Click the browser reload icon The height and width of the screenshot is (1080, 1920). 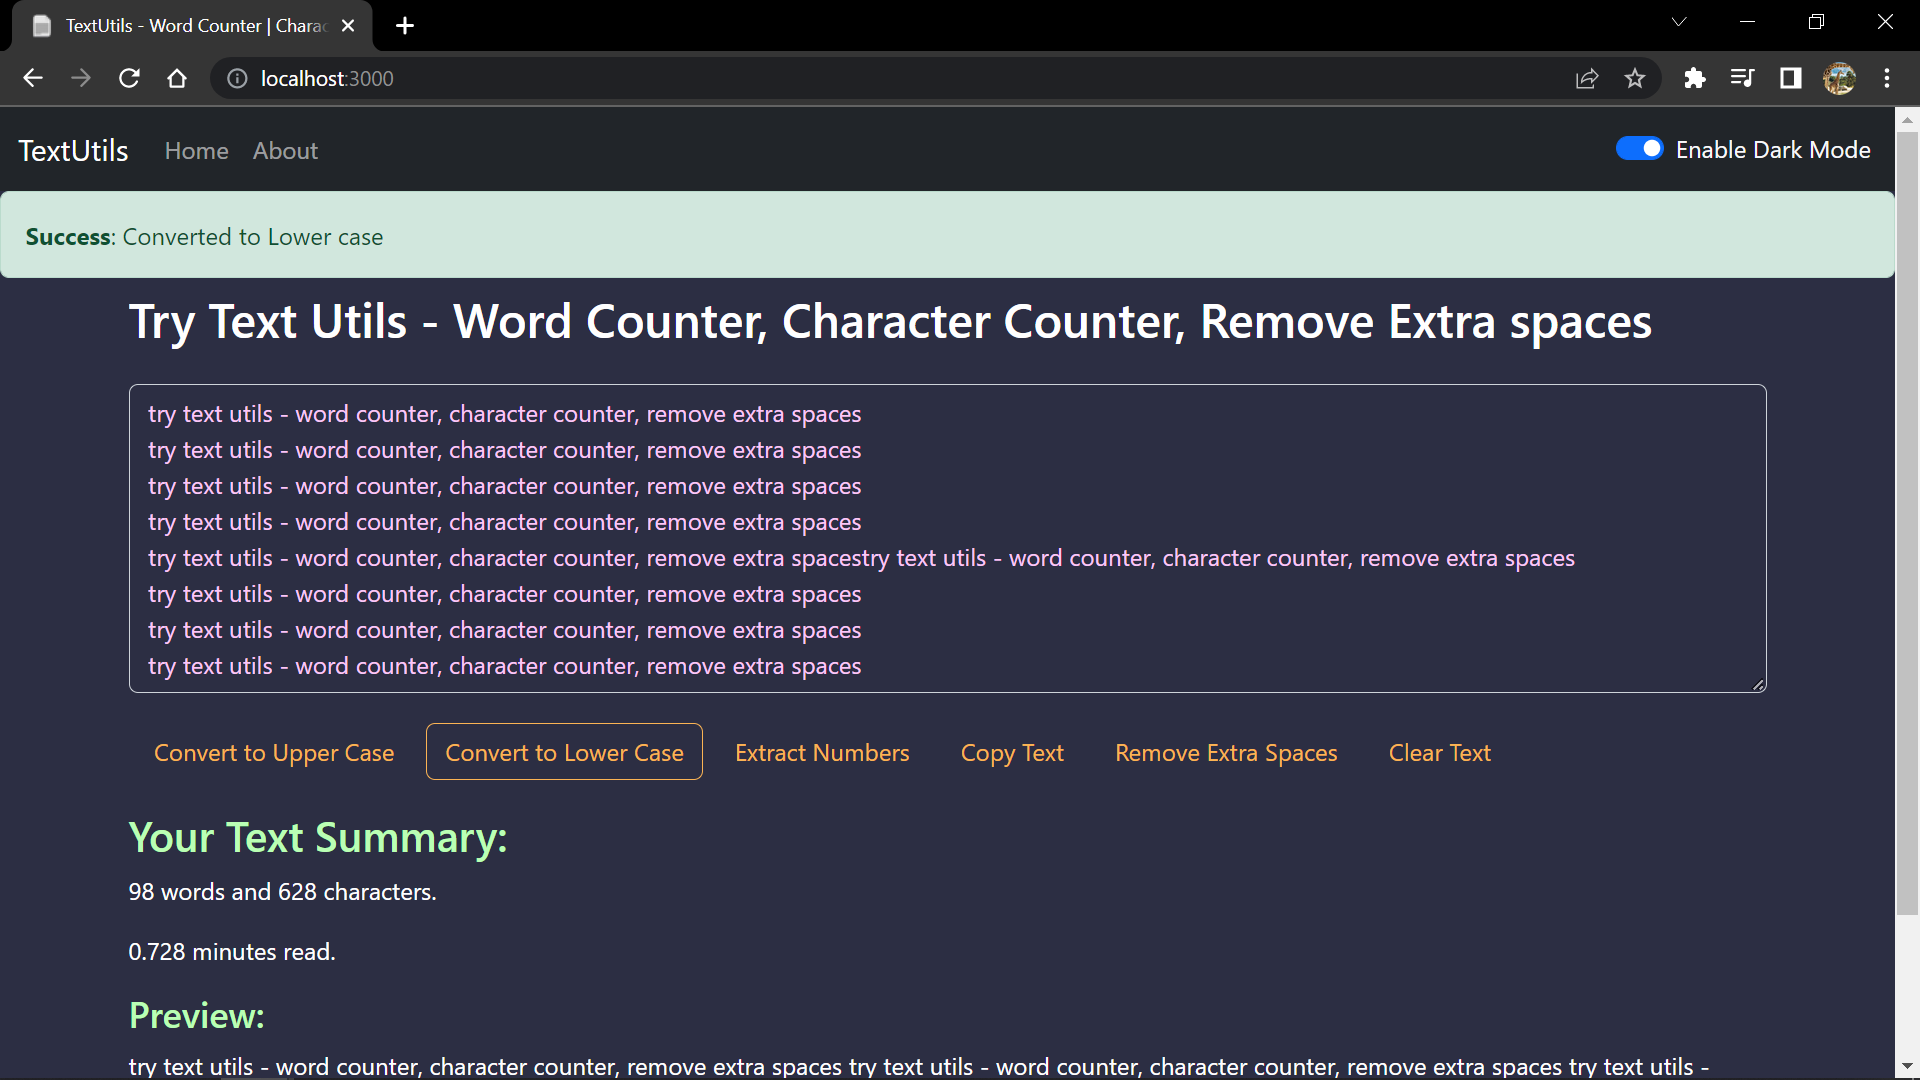tap(129, 78)
